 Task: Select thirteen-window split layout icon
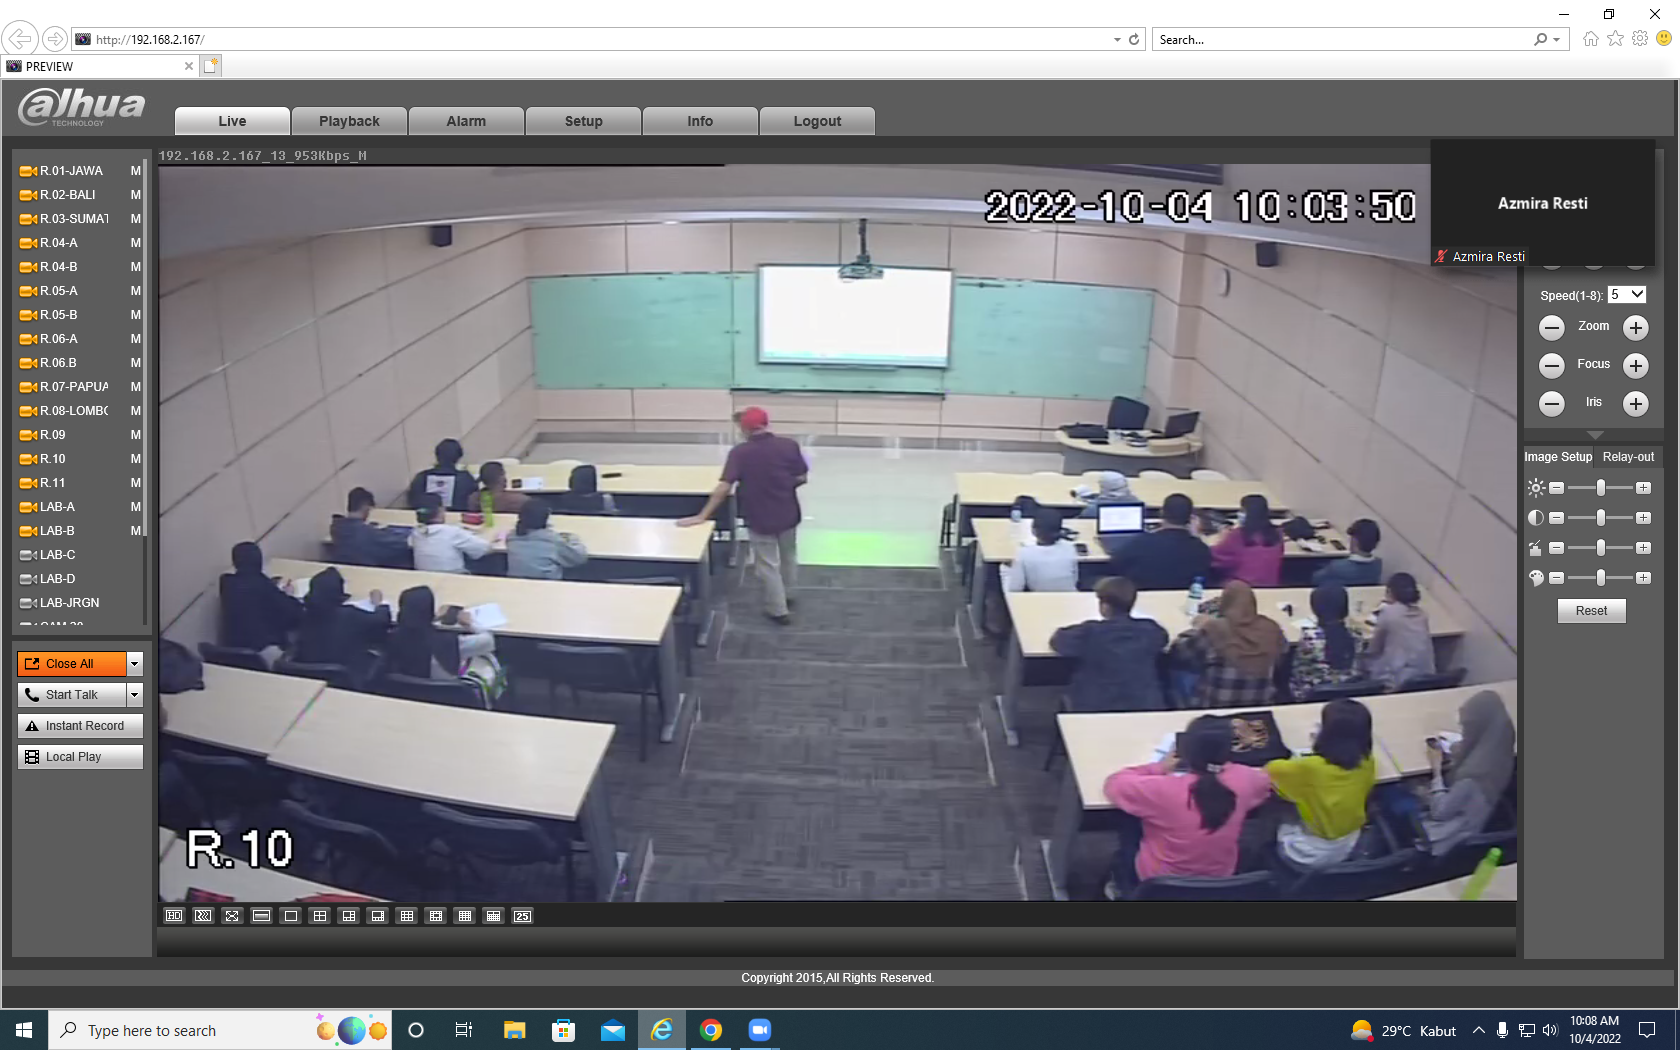pos(435,916)
